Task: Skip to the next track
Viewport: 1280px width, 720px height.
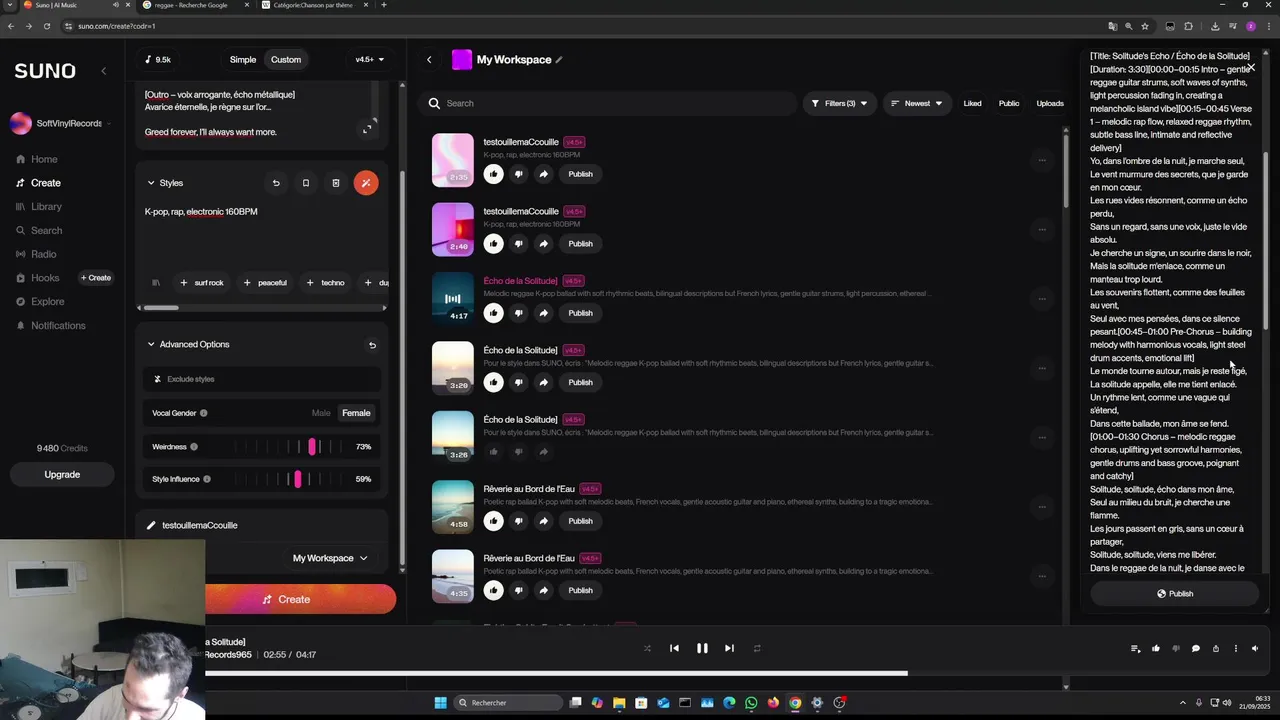Action: [x=729, y=648]
